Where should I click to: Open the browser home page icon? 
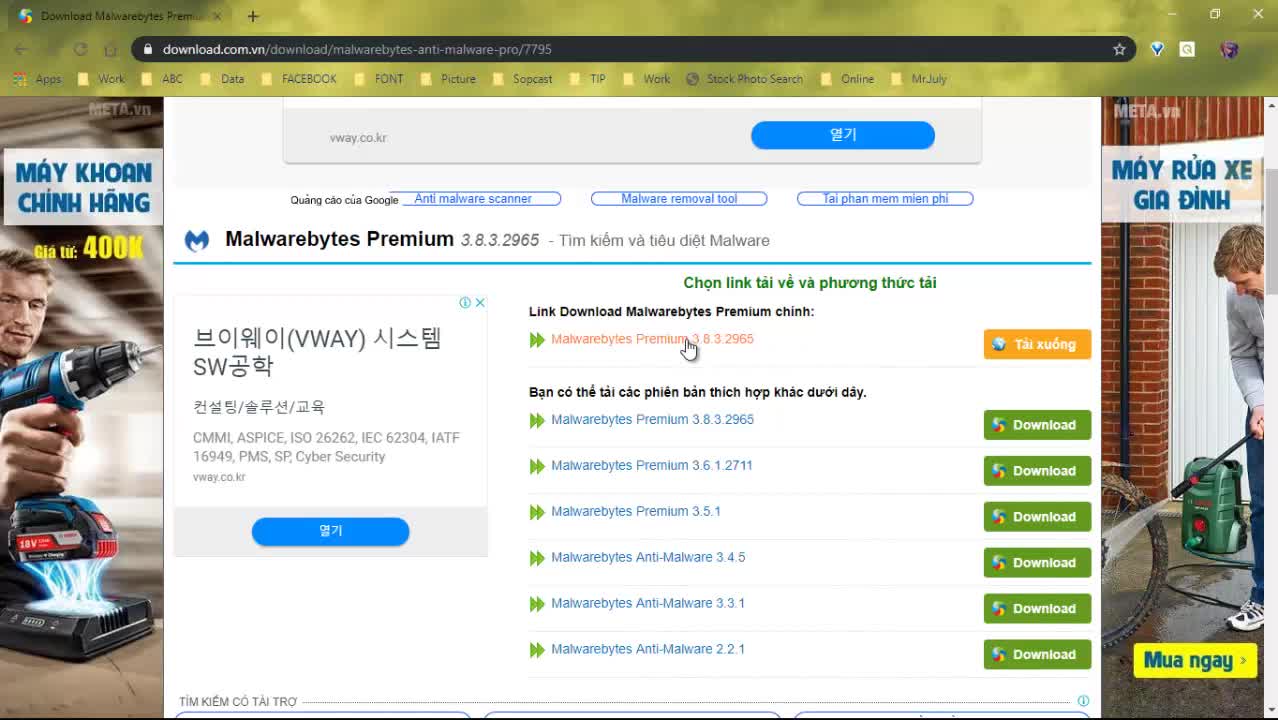coord(111,49)
